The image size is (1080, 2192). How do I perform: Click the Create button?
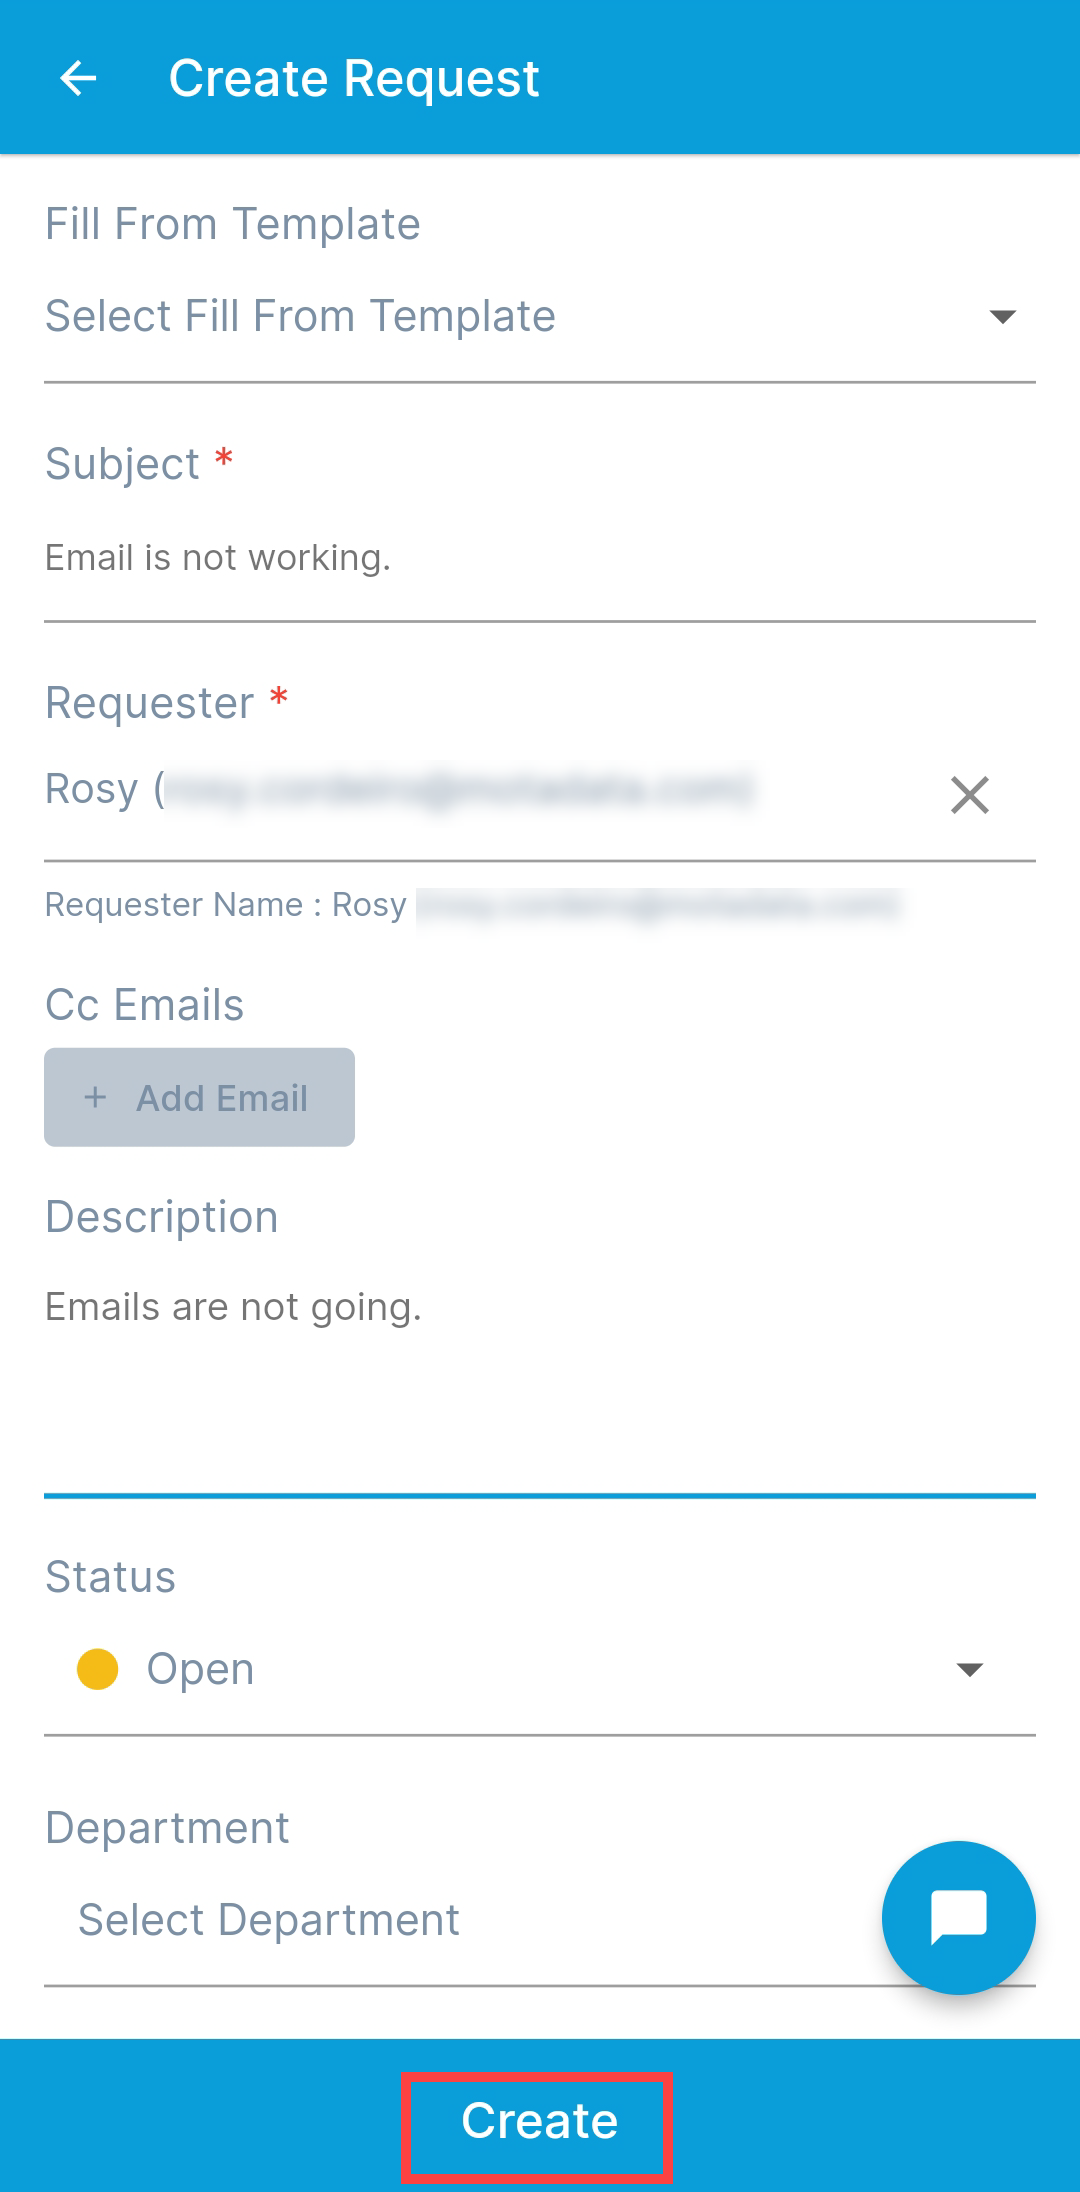(538, 2124)
